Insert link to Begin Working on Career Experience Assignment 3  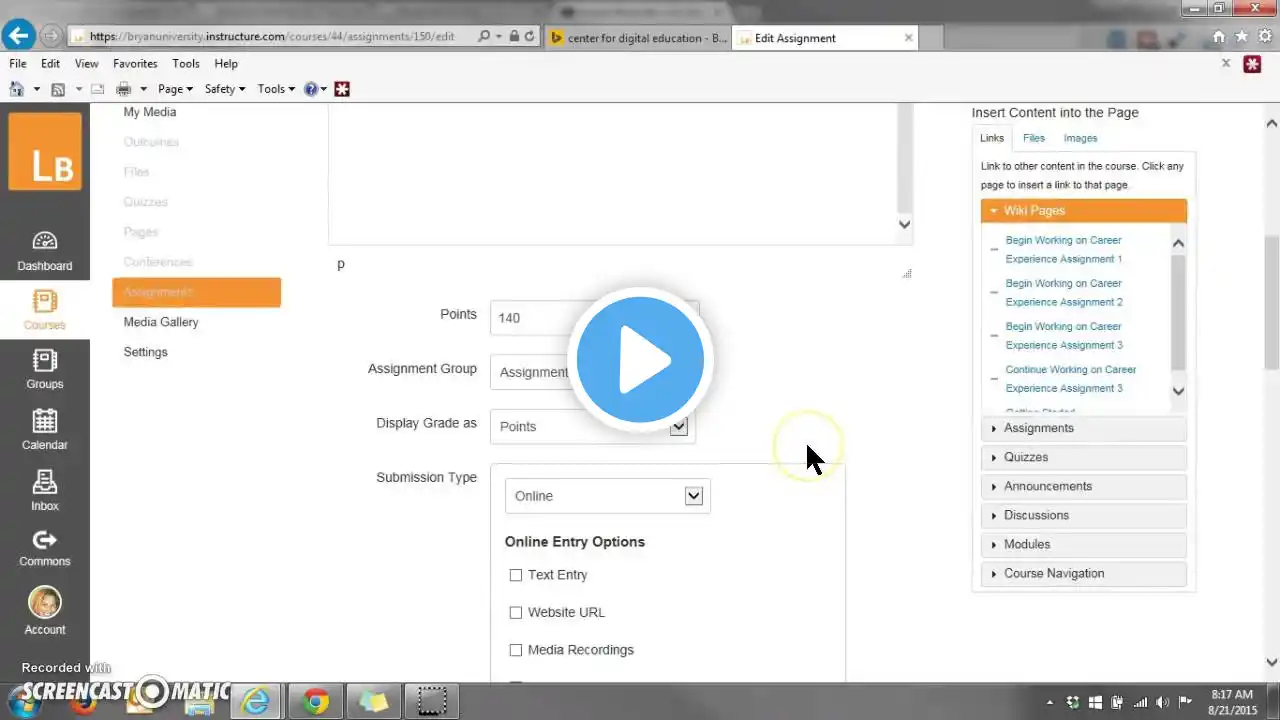pyautogui.click(x=1064, y=335)
